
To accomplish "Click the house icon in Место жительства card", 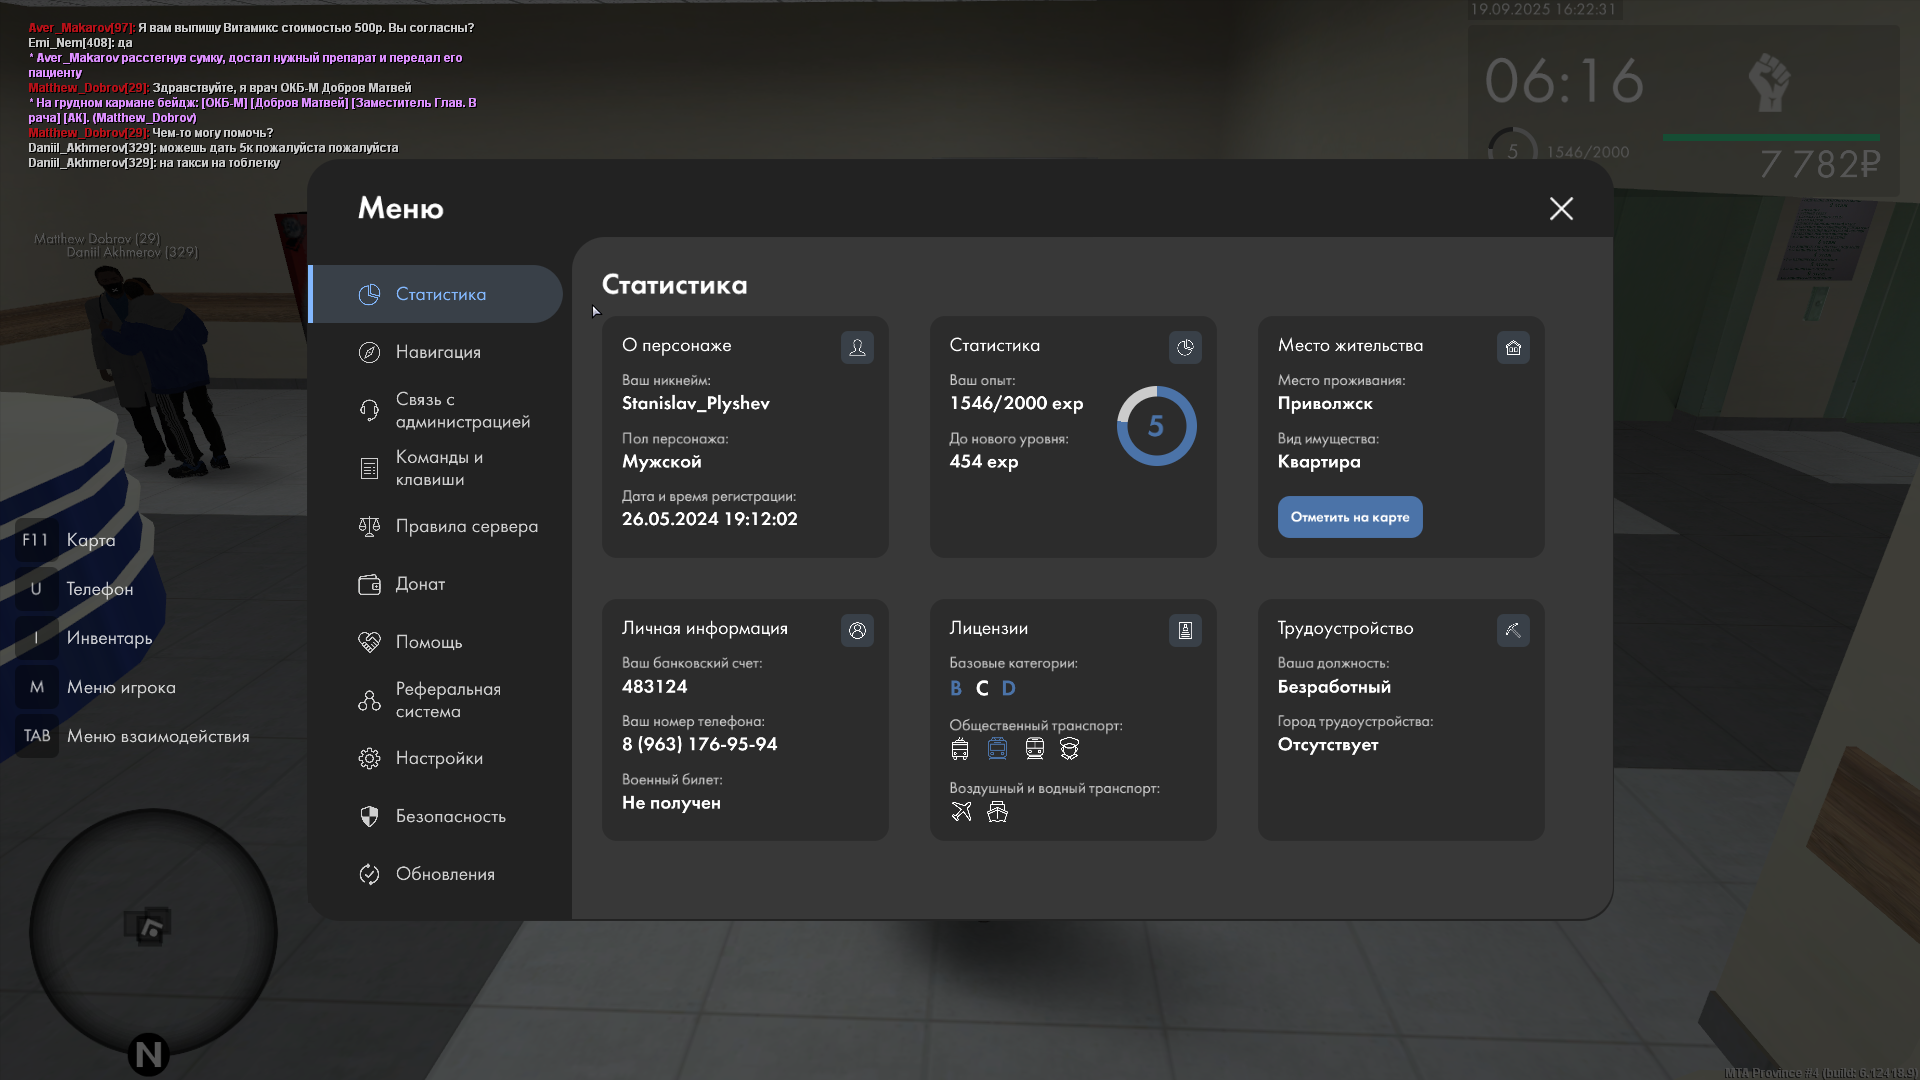I will pos(1513,347).
